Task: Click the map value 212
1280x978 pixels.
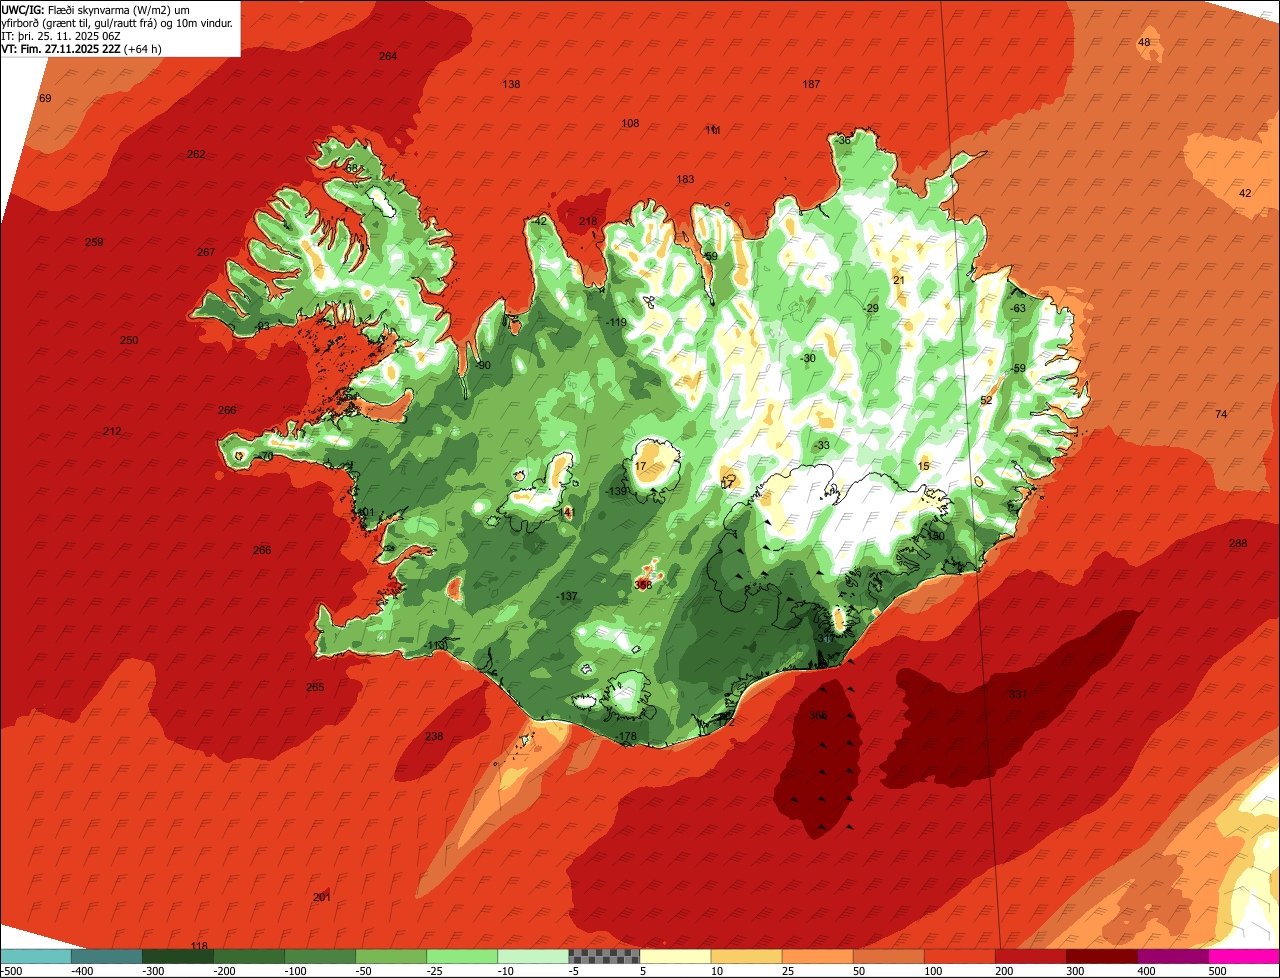Action: pos(112,431)
